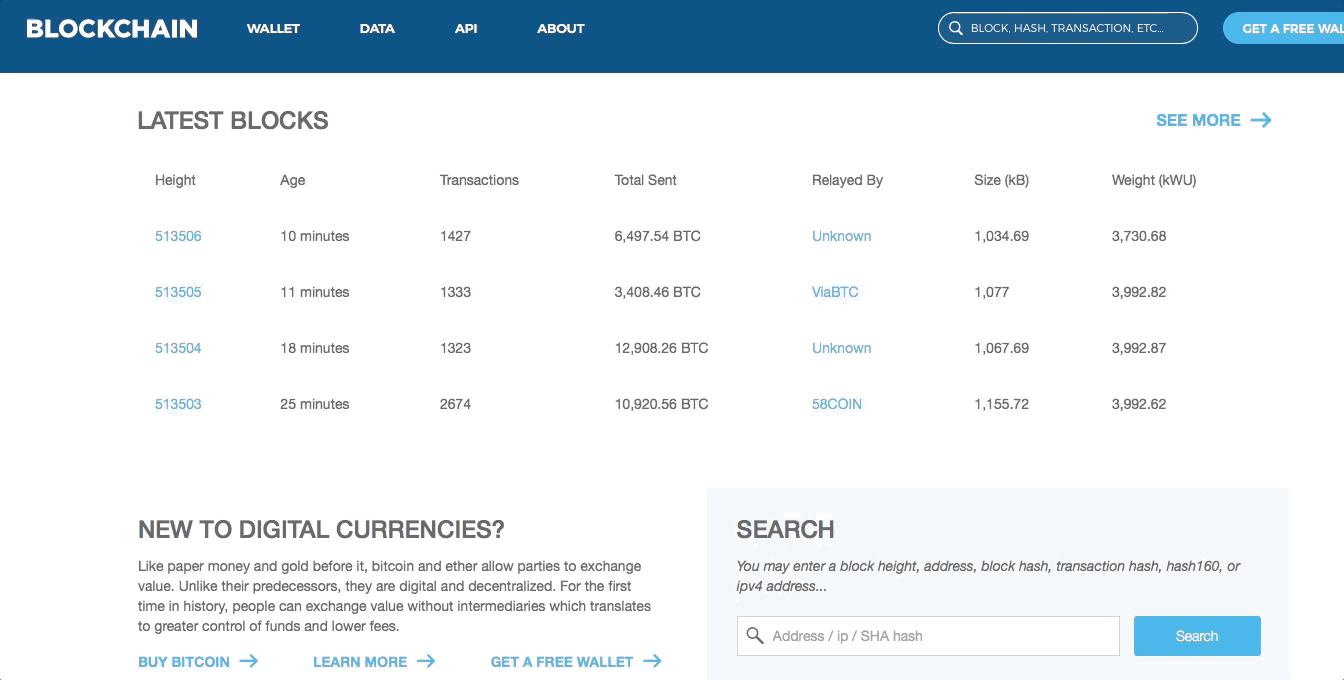Open the API menu item
Image resolution: width=1344 pixels, height=680 pixels.
tap(466, 28)
